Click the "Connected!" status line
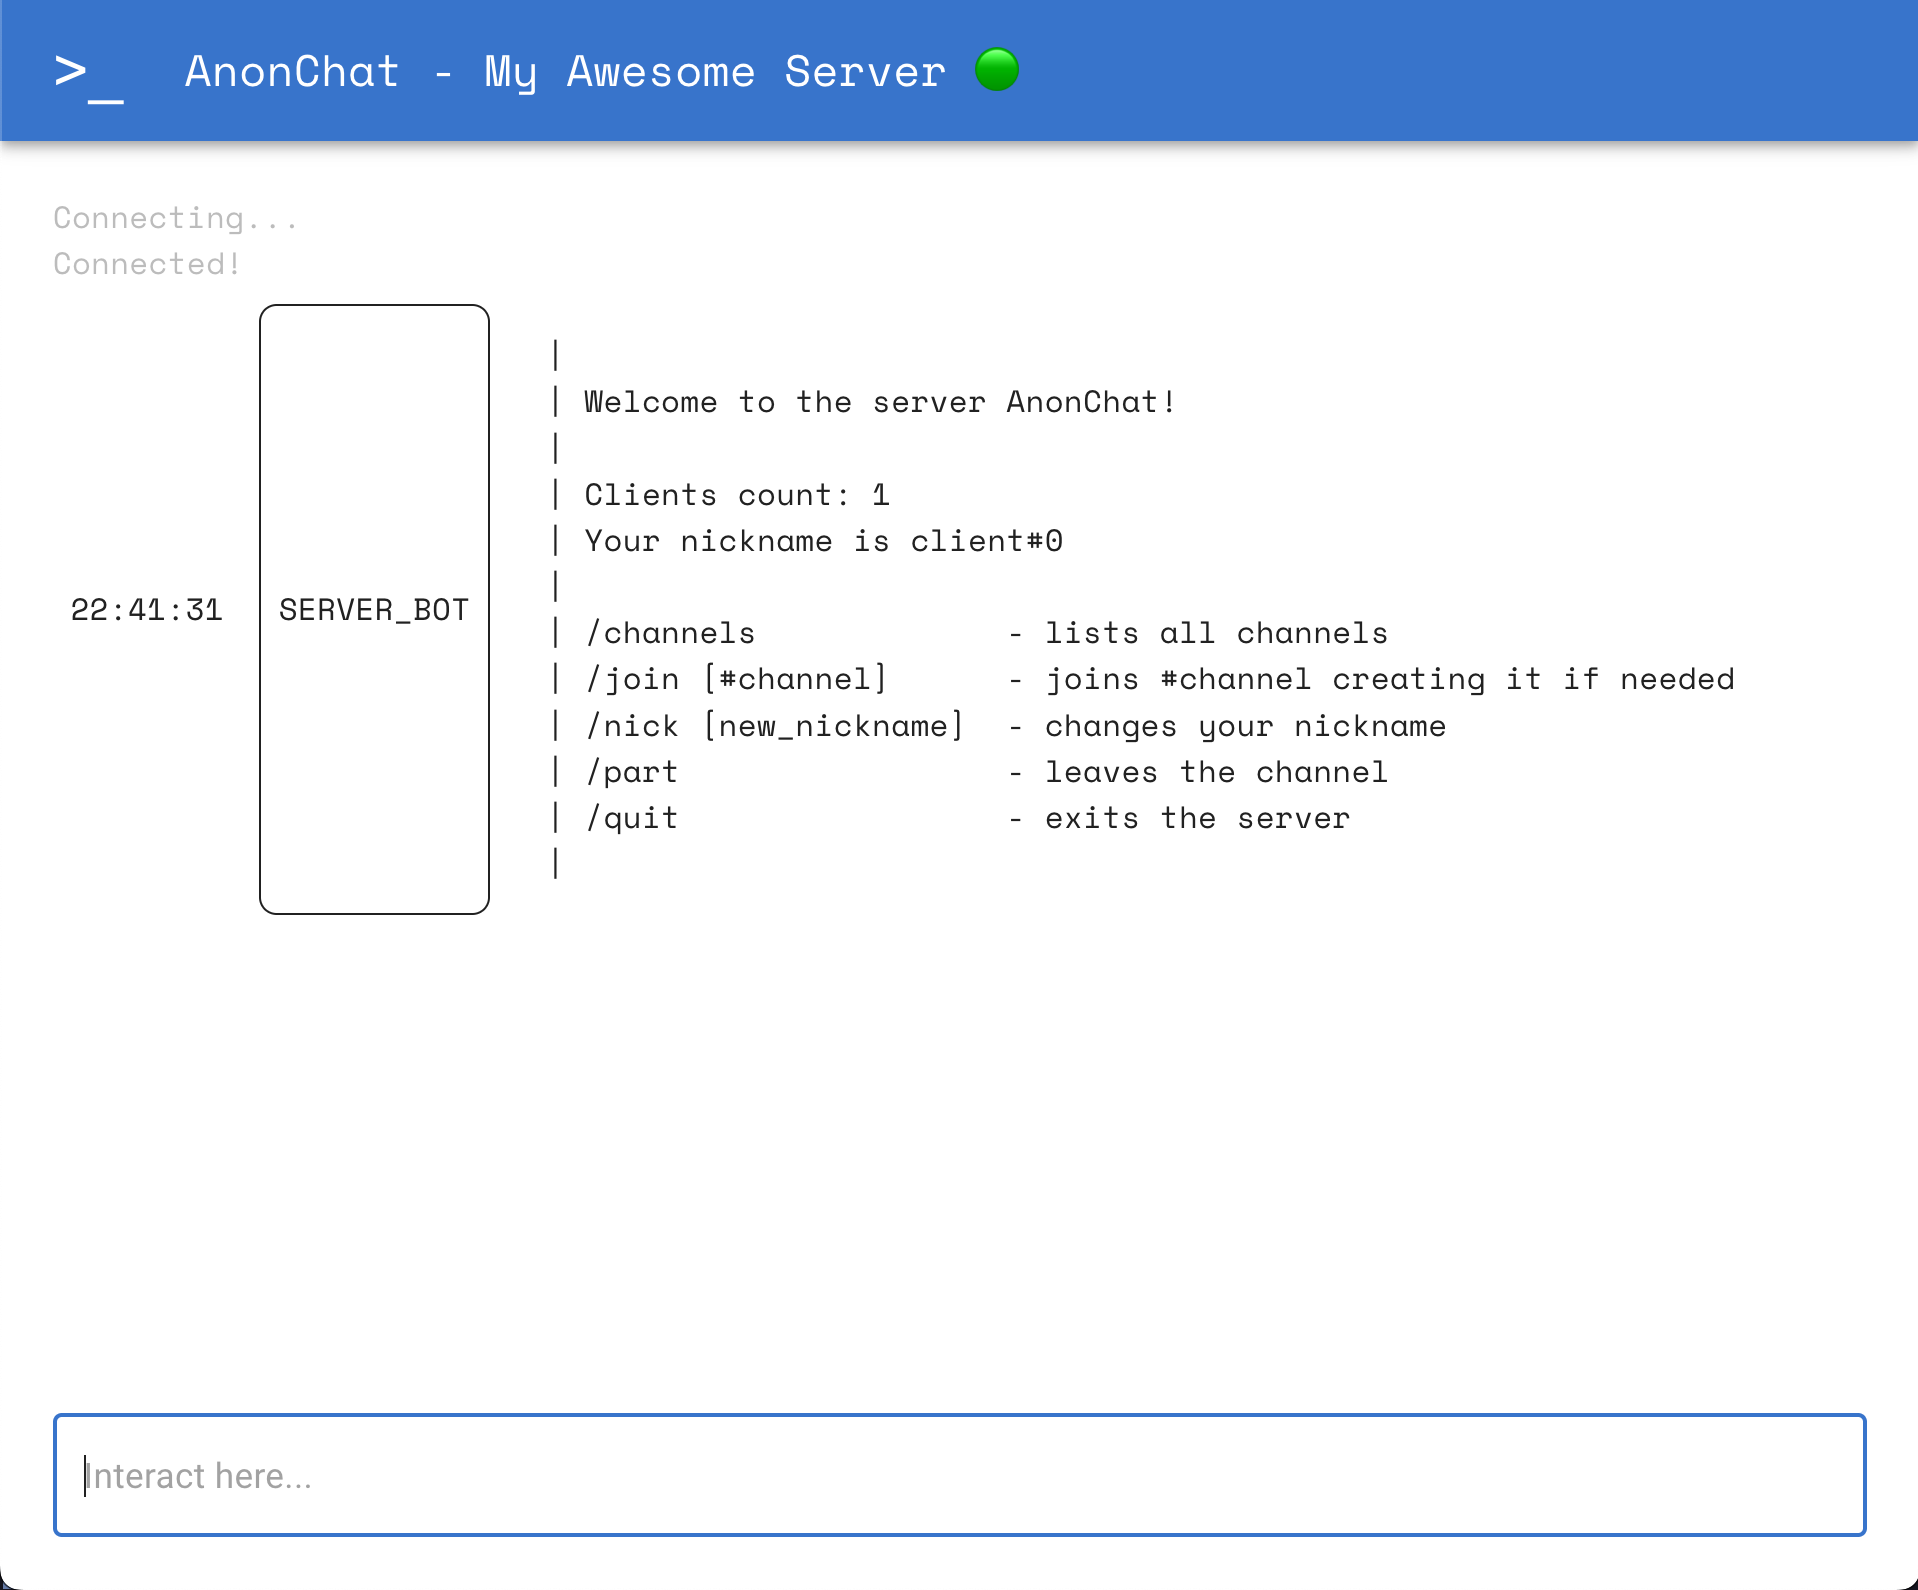The image size is (1918, 1590). click(x=147, y=264)
